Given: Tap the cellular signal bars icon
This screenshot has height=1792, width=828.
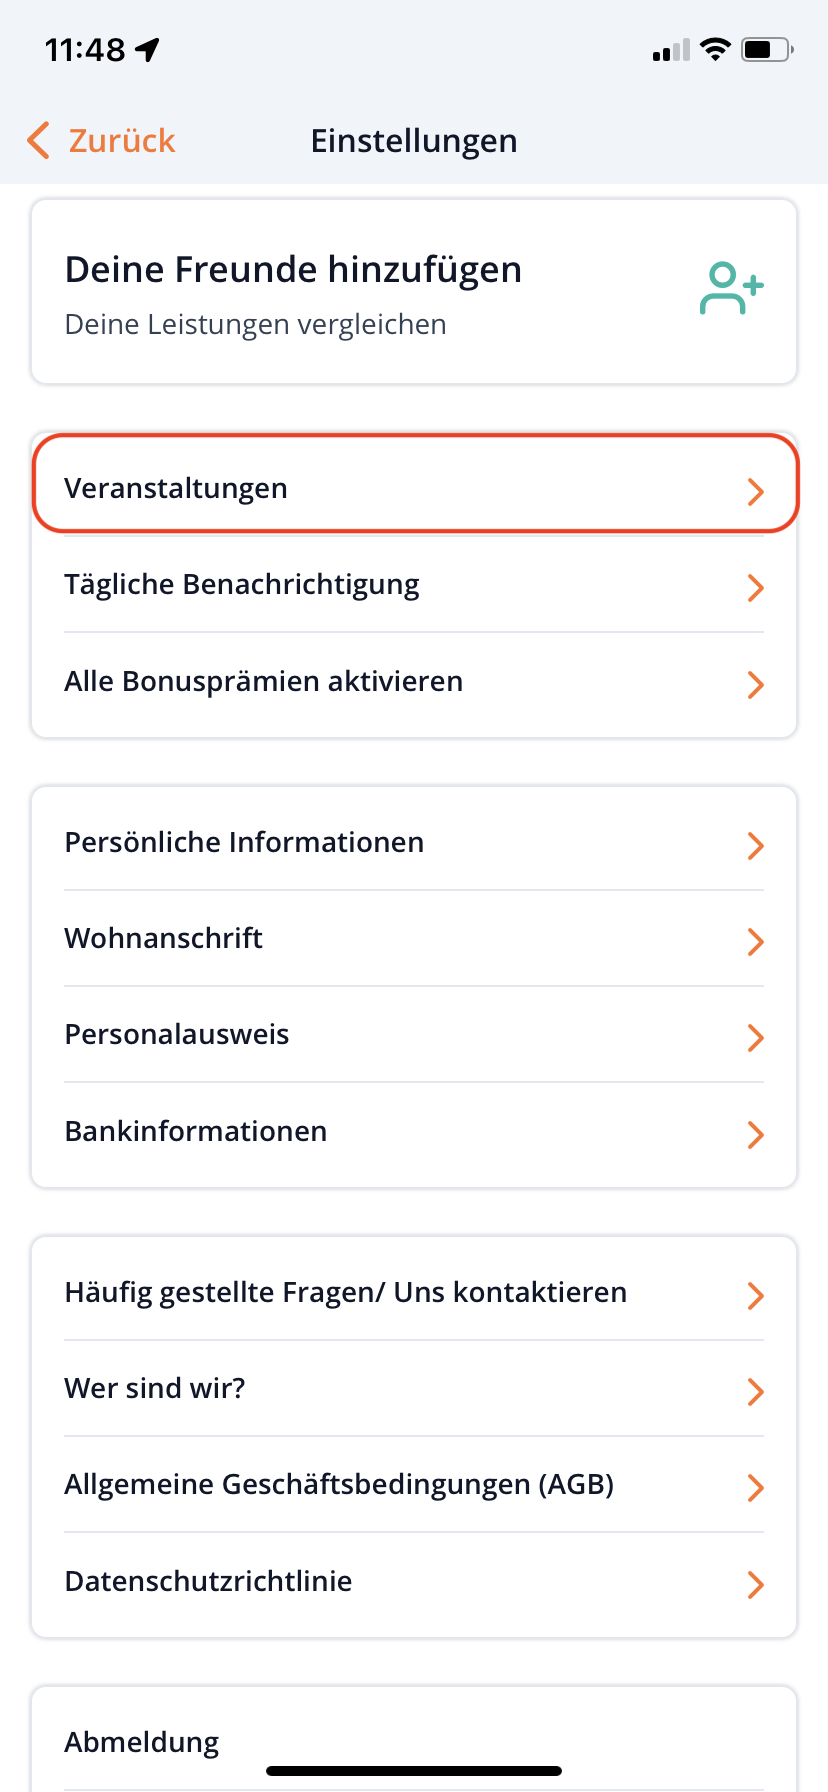Looking at the screenshot, I should (x=671, y=50).
